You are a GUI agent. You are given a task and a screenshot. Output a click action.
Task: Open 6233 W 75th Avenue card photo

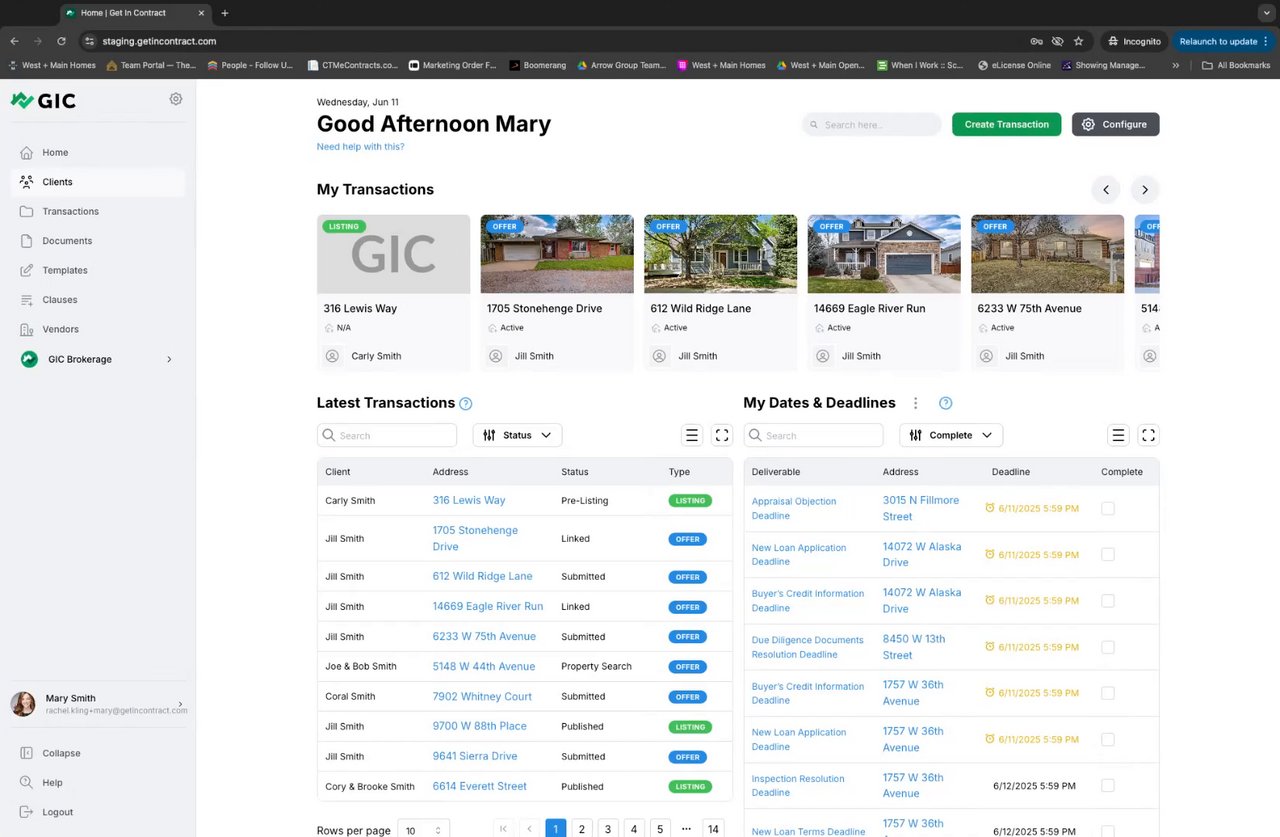tap(1047, 254)
